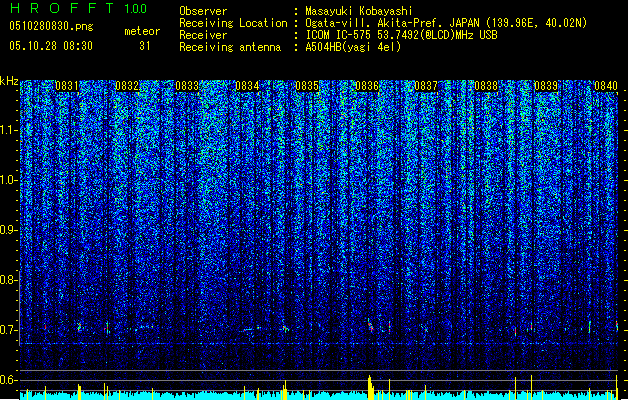This screenshot has height=400, width=629.
Task: Click the meteor label in header
Action: click(142, 31)
